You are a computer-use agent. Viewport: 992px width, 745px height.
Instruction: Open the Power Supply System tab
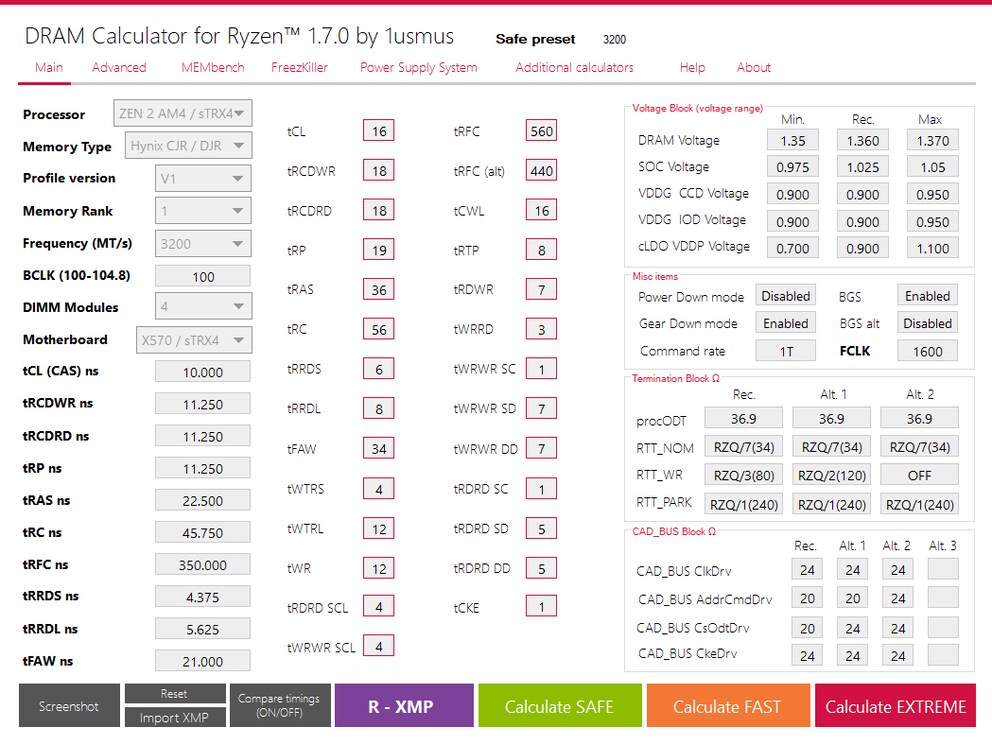pos(418,68)
